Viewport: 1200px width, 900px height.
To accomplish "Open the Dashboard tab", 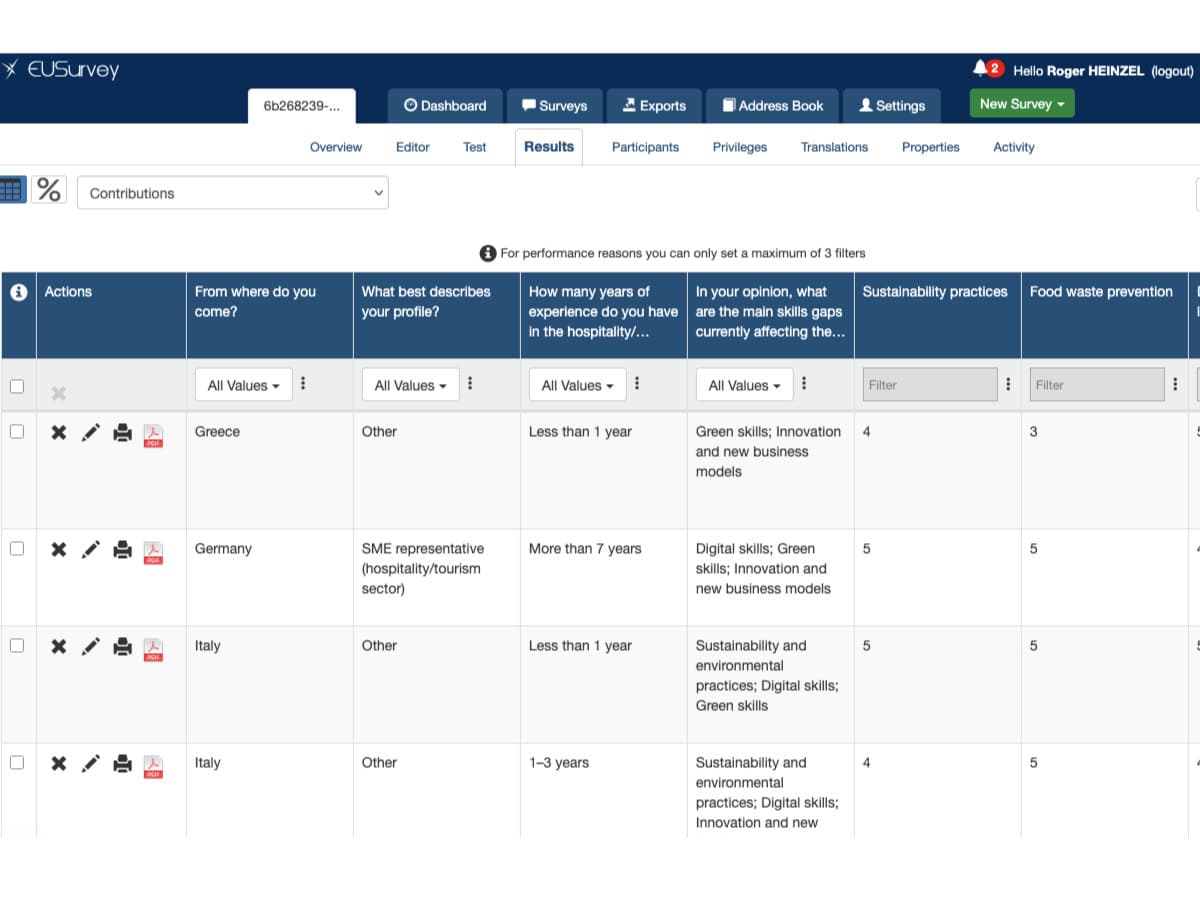I will coord(445,106).
